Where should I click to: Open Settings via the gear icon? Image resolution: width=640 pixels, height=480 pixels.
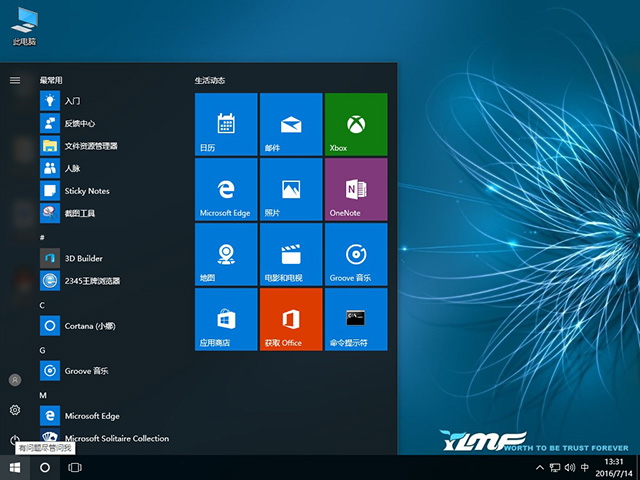pos(15,410)
